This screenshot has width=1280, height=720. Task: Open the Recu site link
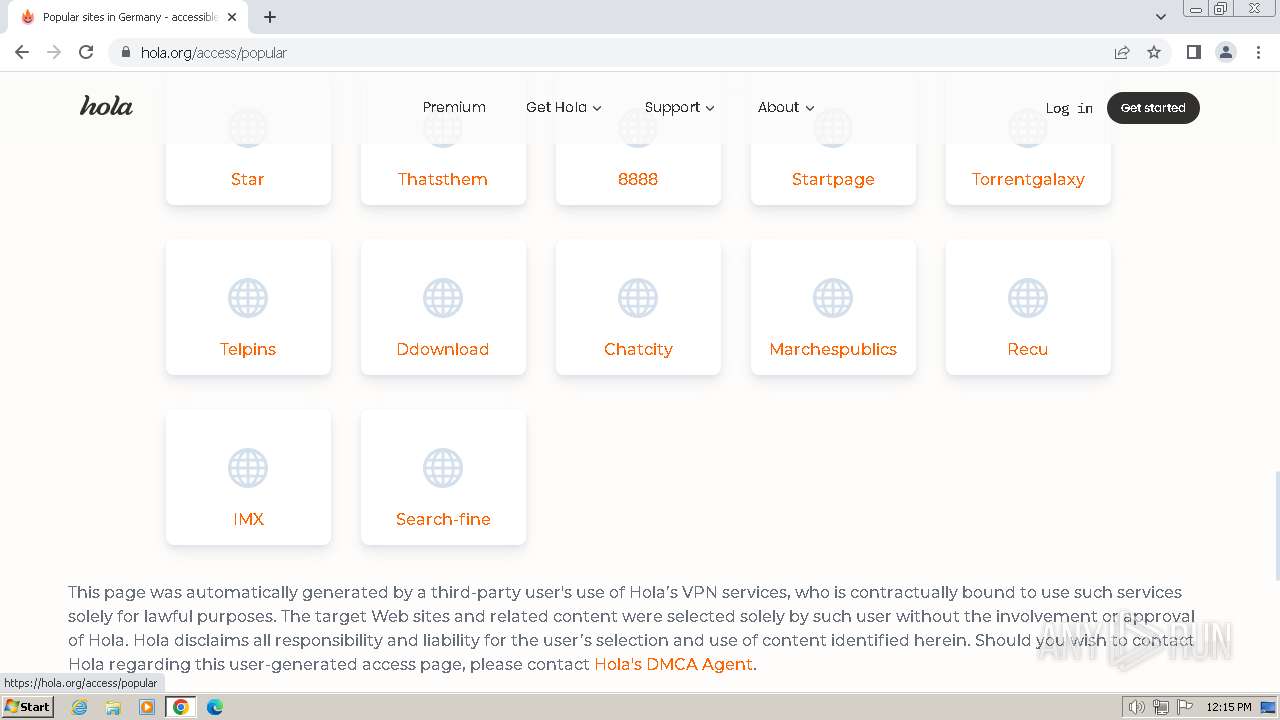(1028, 349)
